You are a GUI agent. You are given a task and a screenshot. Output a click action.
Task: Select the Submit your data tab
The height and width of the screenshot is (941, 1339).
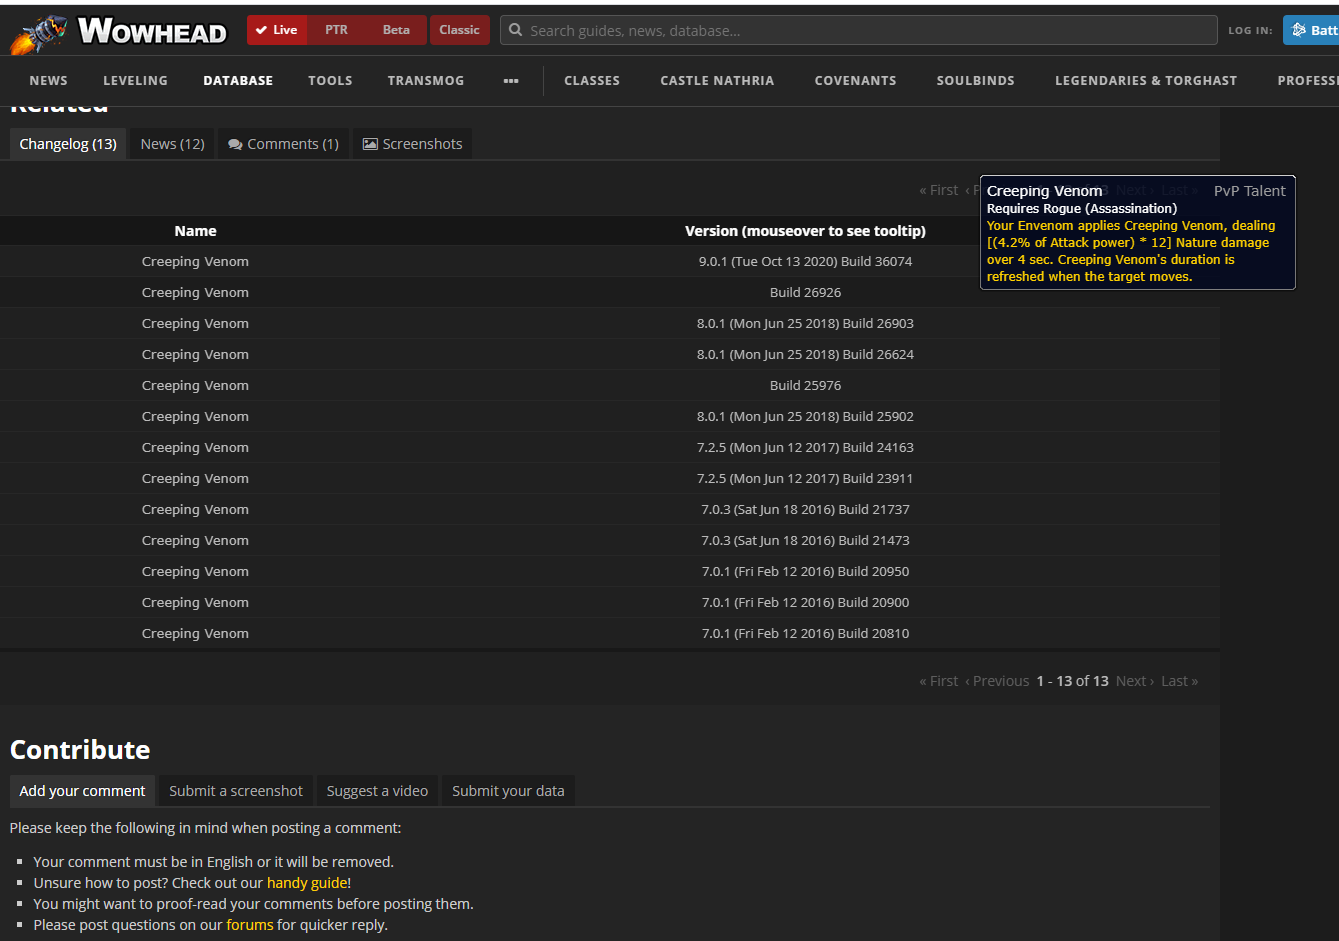[508, 791]
